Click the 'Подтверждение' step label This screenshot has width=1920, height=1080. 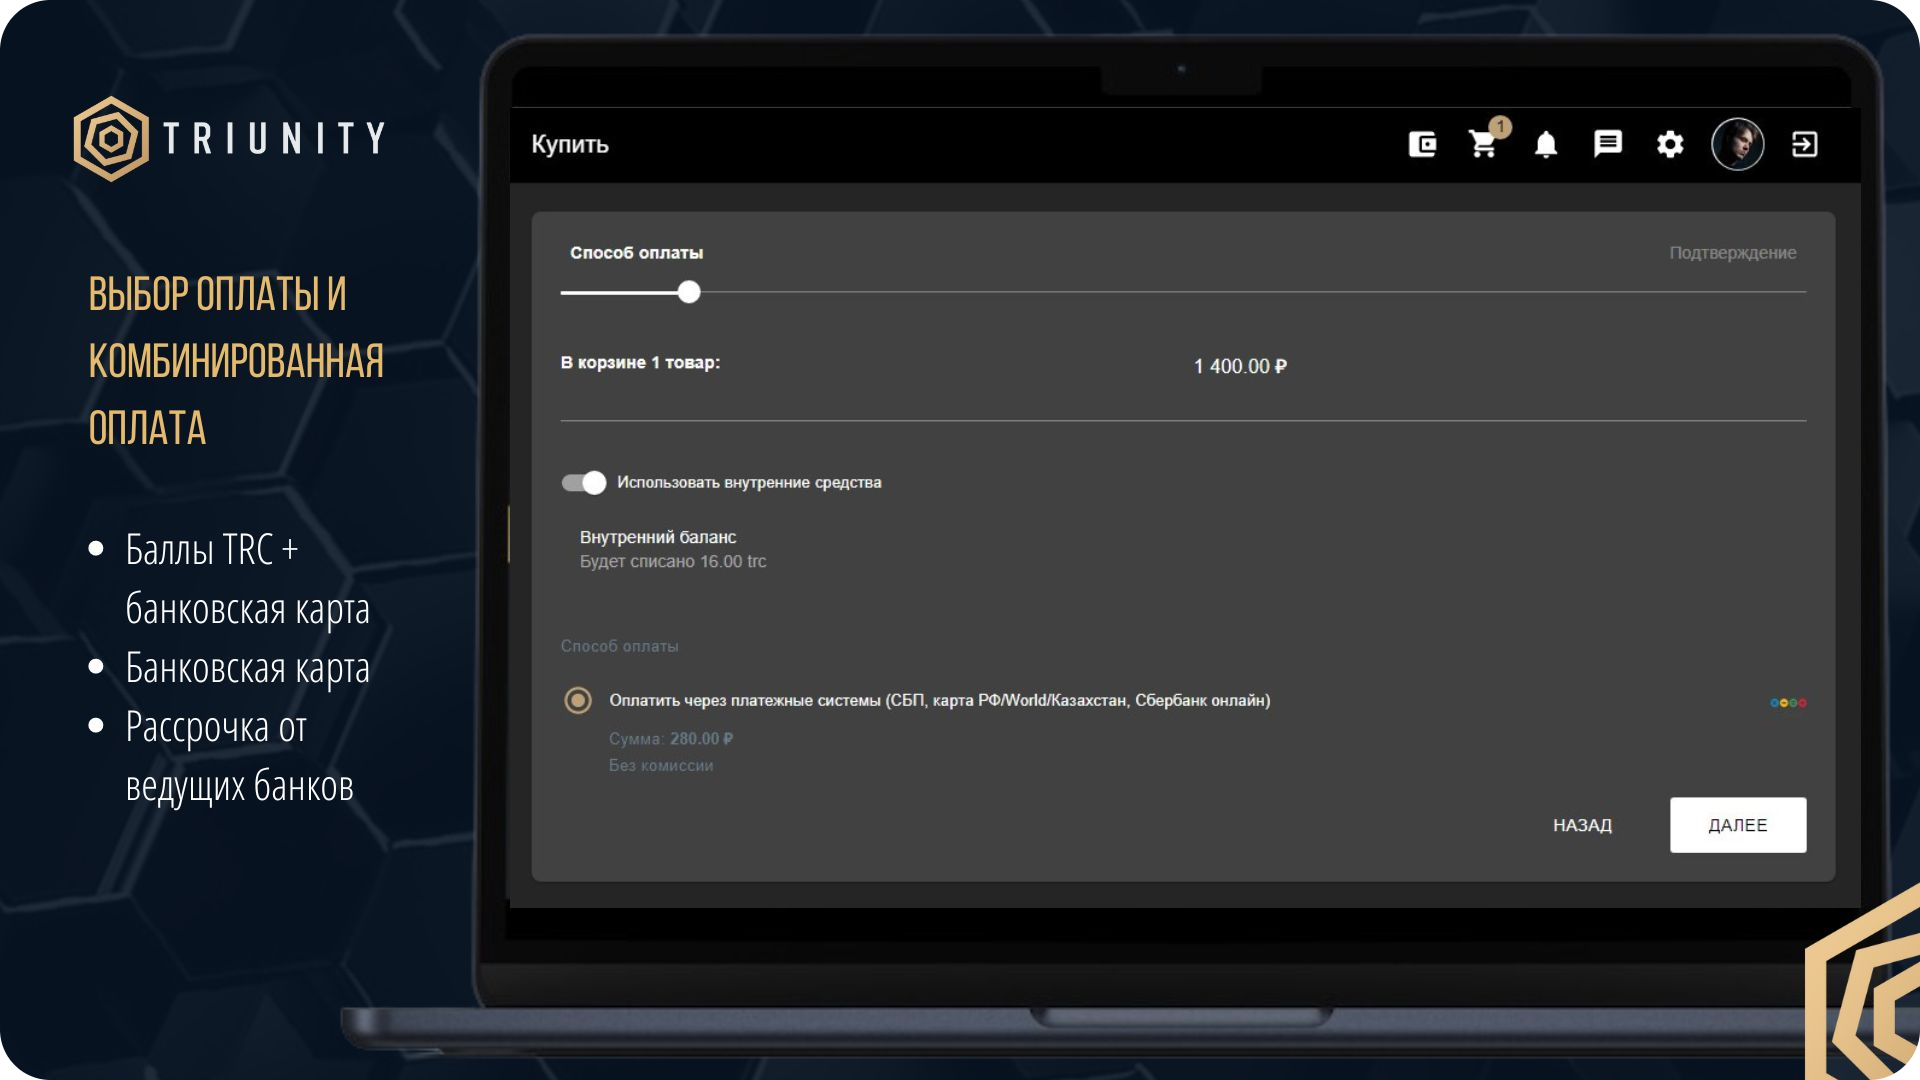point(1732,253)
